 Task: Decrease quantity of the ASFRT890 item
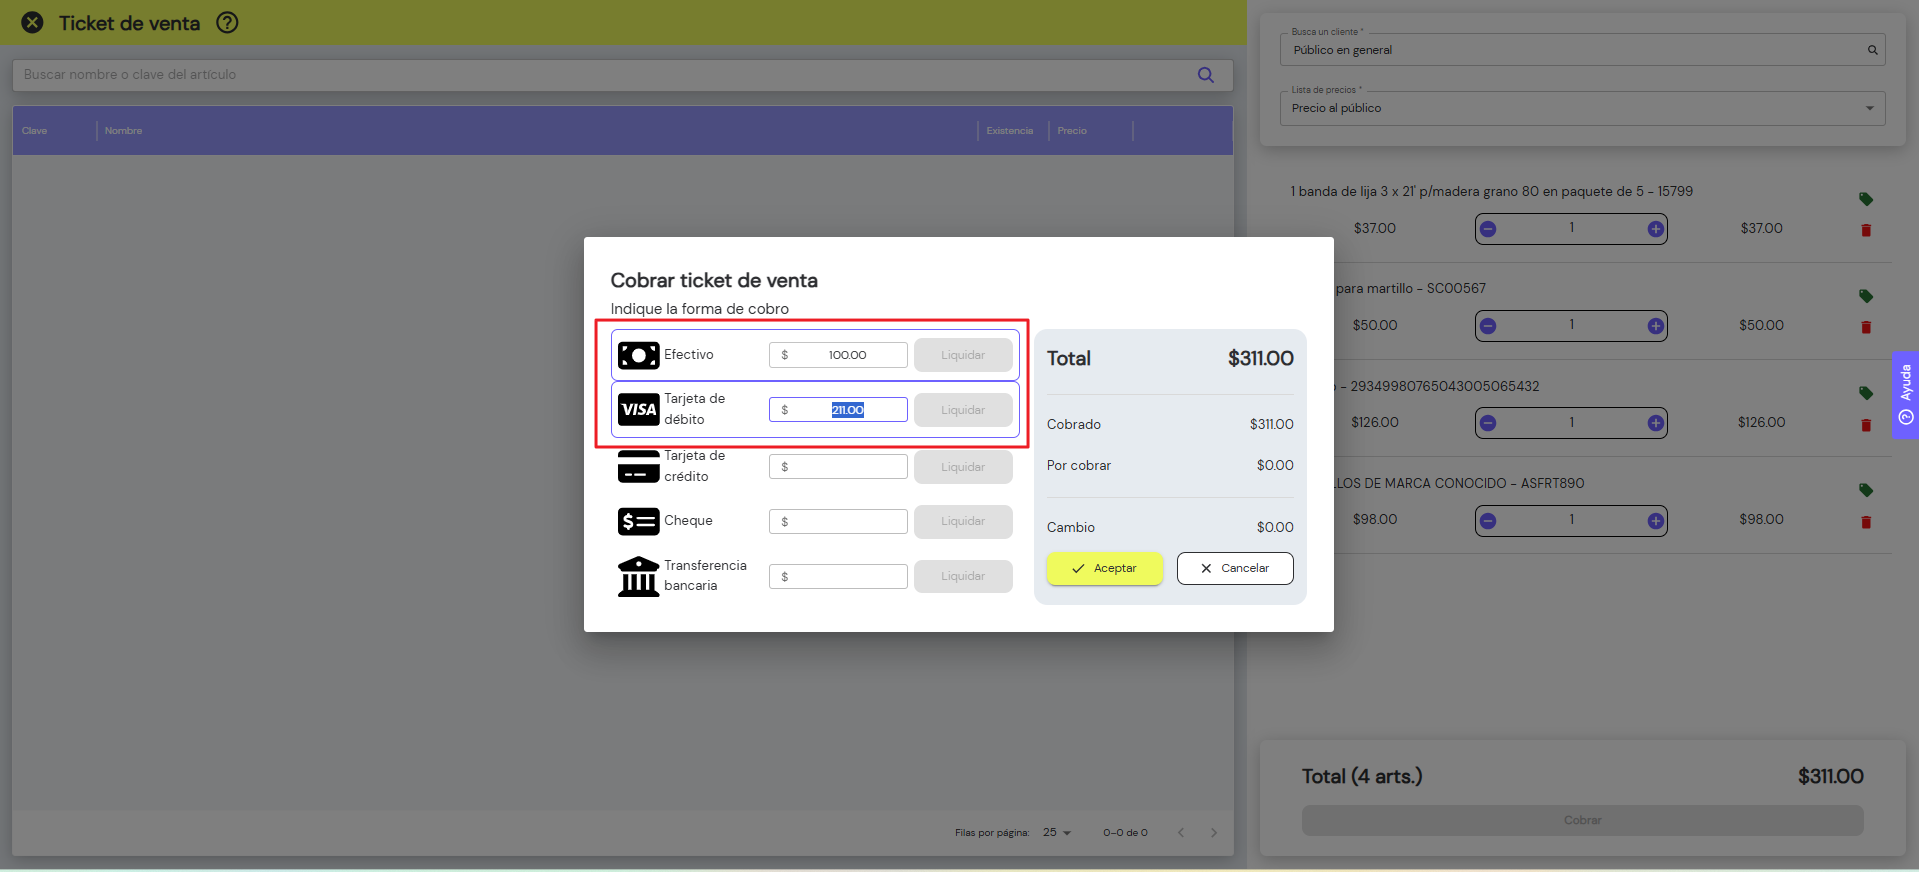pyautogui.click(x=1488, y=521)
